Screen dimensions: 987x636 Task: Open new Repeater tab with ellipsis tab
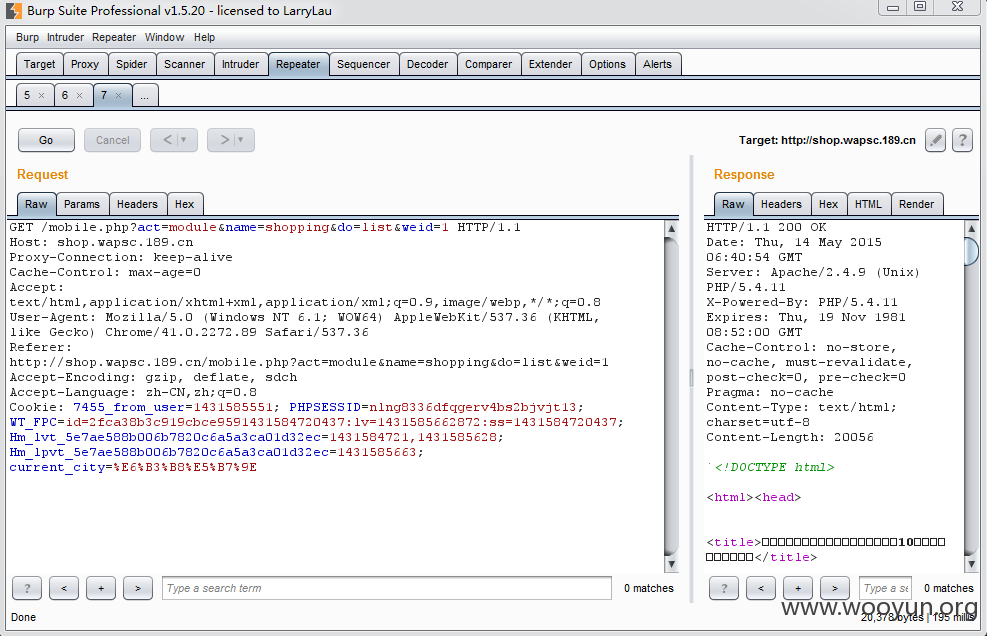[x=145, y=96]
